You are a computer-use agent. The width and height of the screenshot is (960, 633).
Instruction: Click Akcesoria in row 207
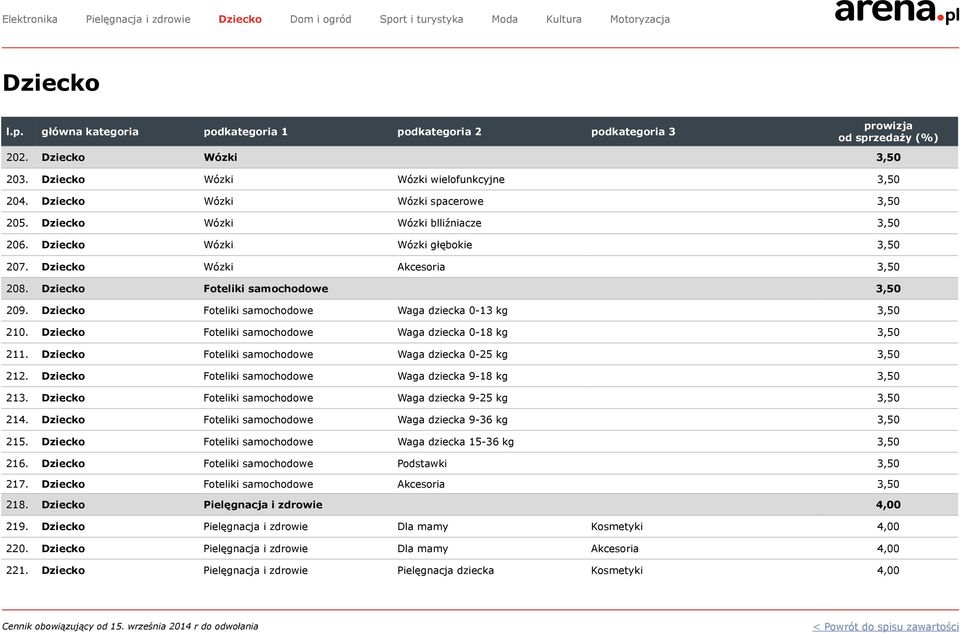pos(421,267)
